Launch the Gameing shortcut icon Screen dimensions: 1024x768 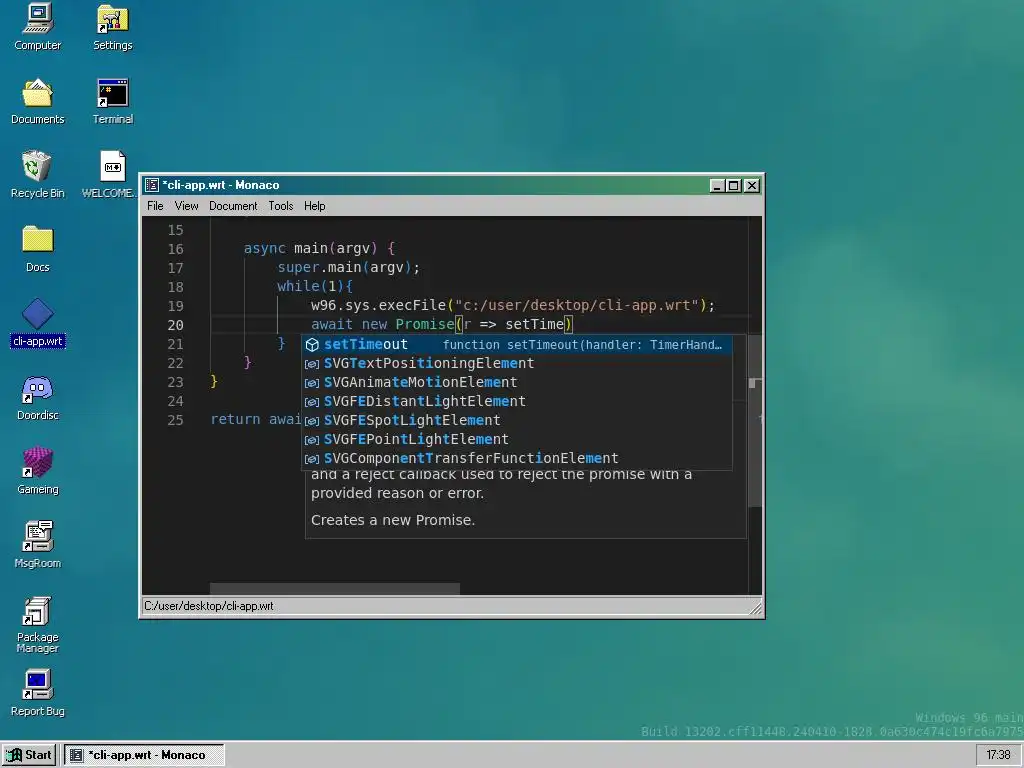pyautogui.click(x=37, y=471)
